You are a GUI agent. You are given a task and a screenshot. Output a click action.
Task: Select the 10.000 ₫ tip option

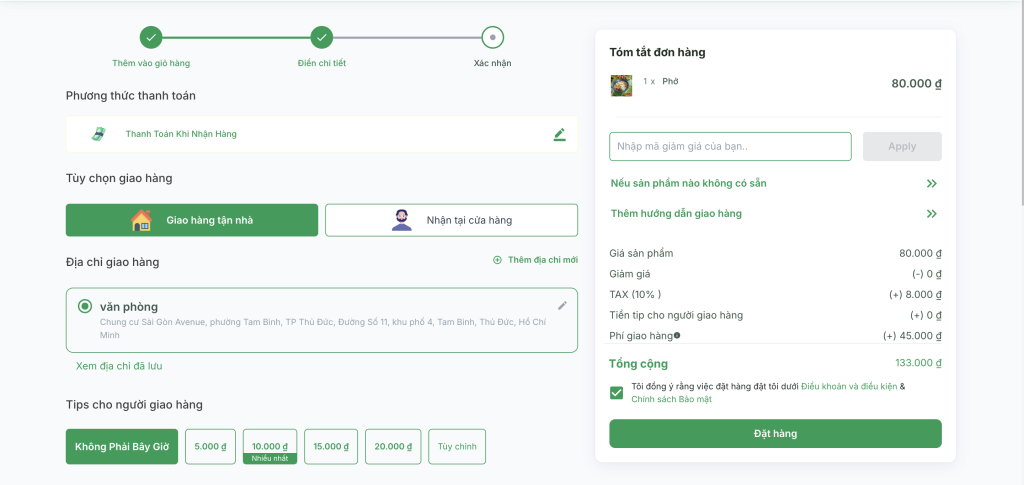click(270, 446)
